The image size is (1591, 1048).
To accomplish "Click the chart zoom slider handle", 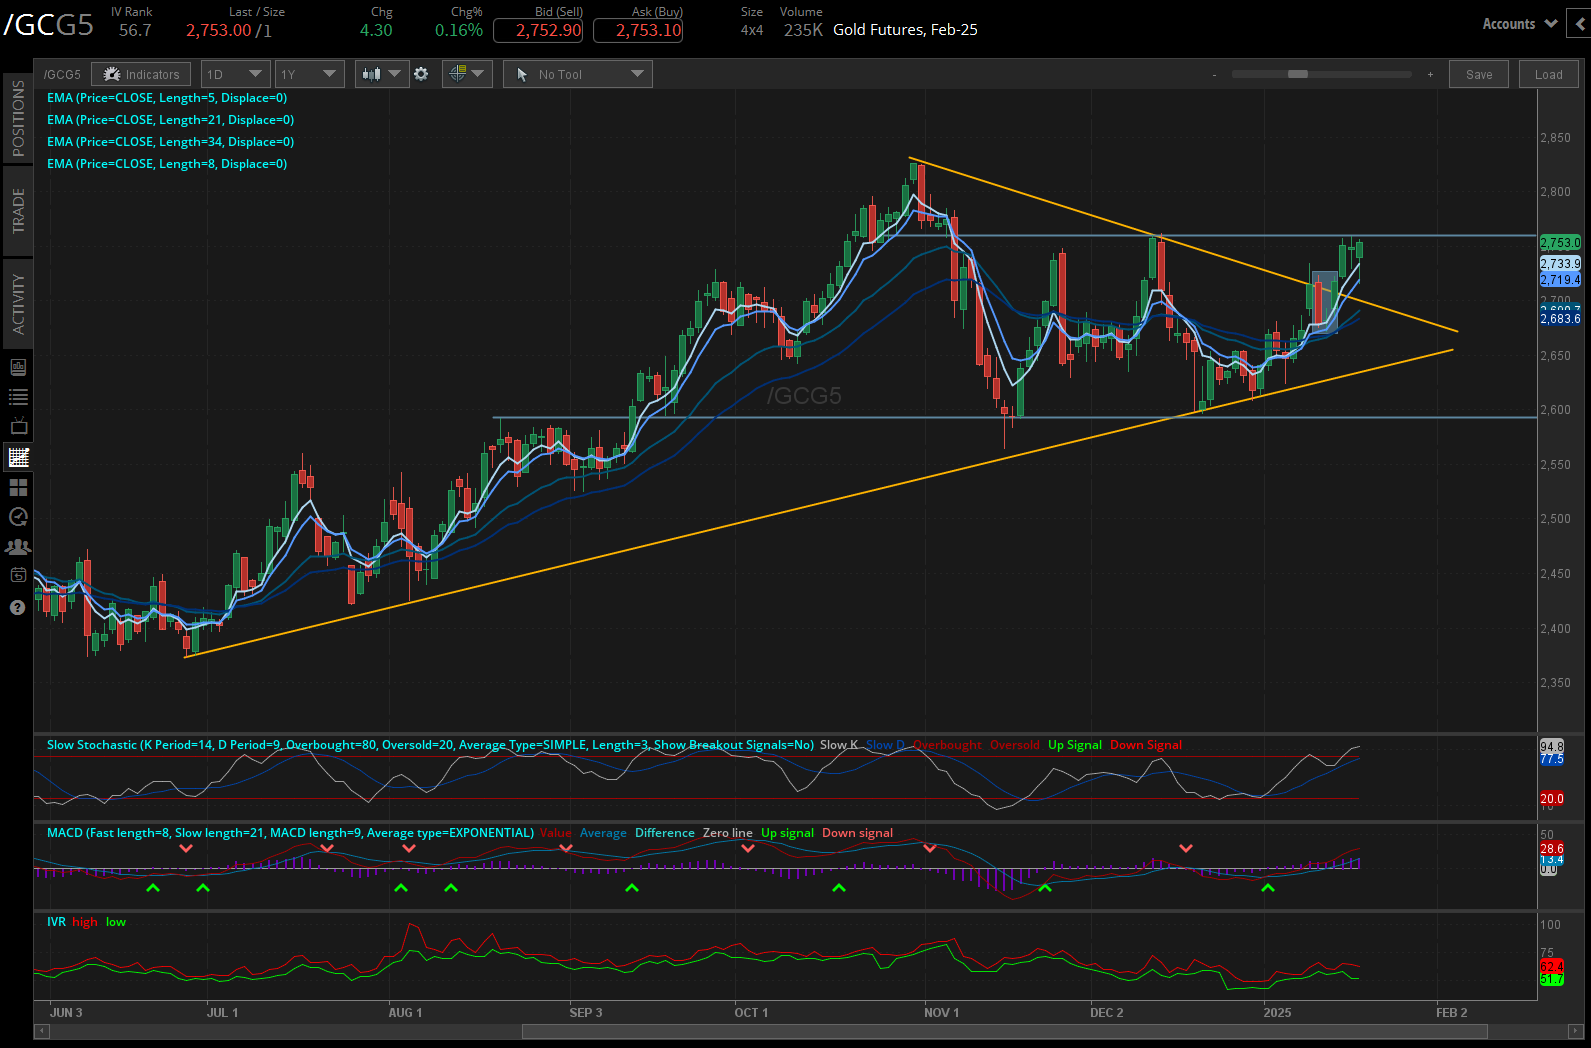I will tap(1298, 74).
